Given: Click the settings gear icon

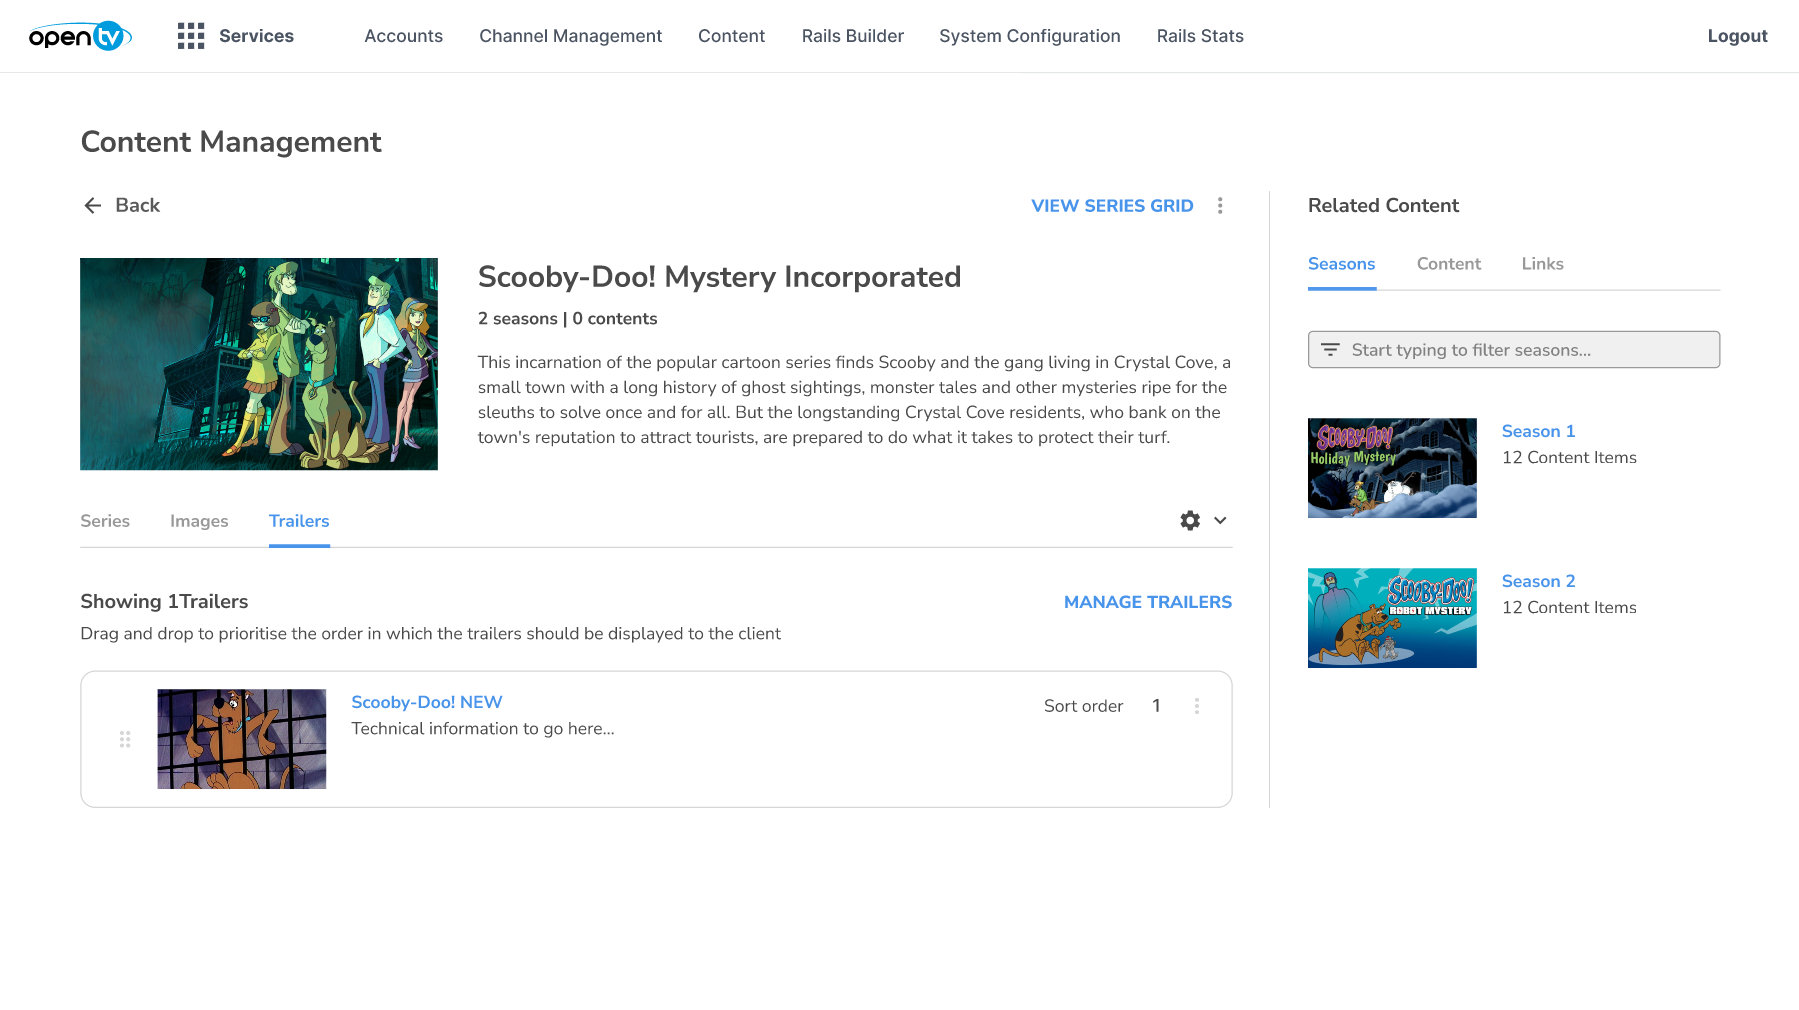Looking at the screenshot, I should [x=1190, y=520].
